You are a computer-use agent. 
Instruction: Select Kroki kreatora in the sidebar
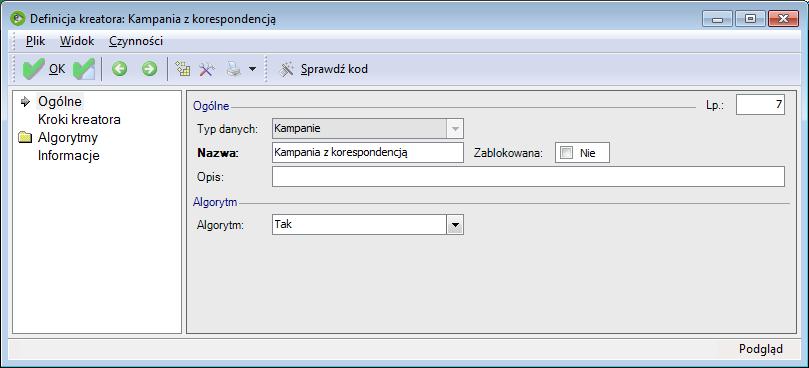tap(79, 119)
